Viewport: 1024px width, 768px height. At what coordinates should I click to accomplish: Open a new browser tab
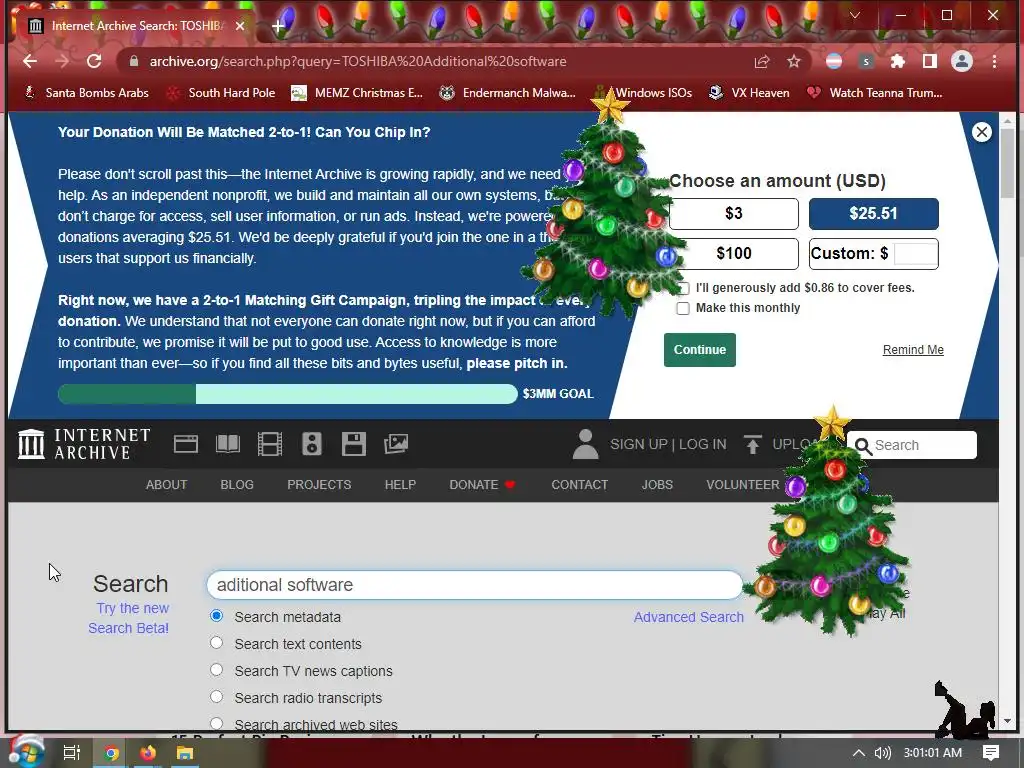pyautogui.click(x=278, y=26)
